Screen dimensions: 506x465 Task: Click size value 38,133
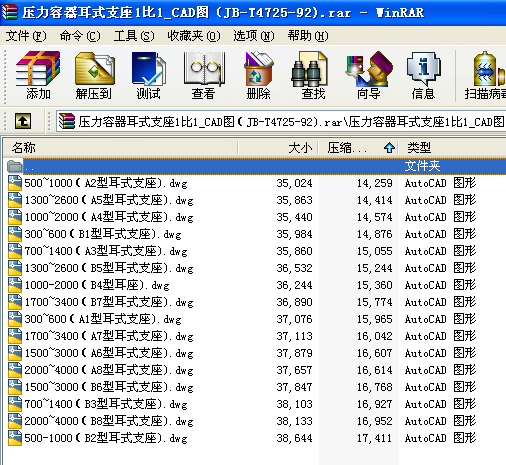pyautogui.click(x=294, y=421)
